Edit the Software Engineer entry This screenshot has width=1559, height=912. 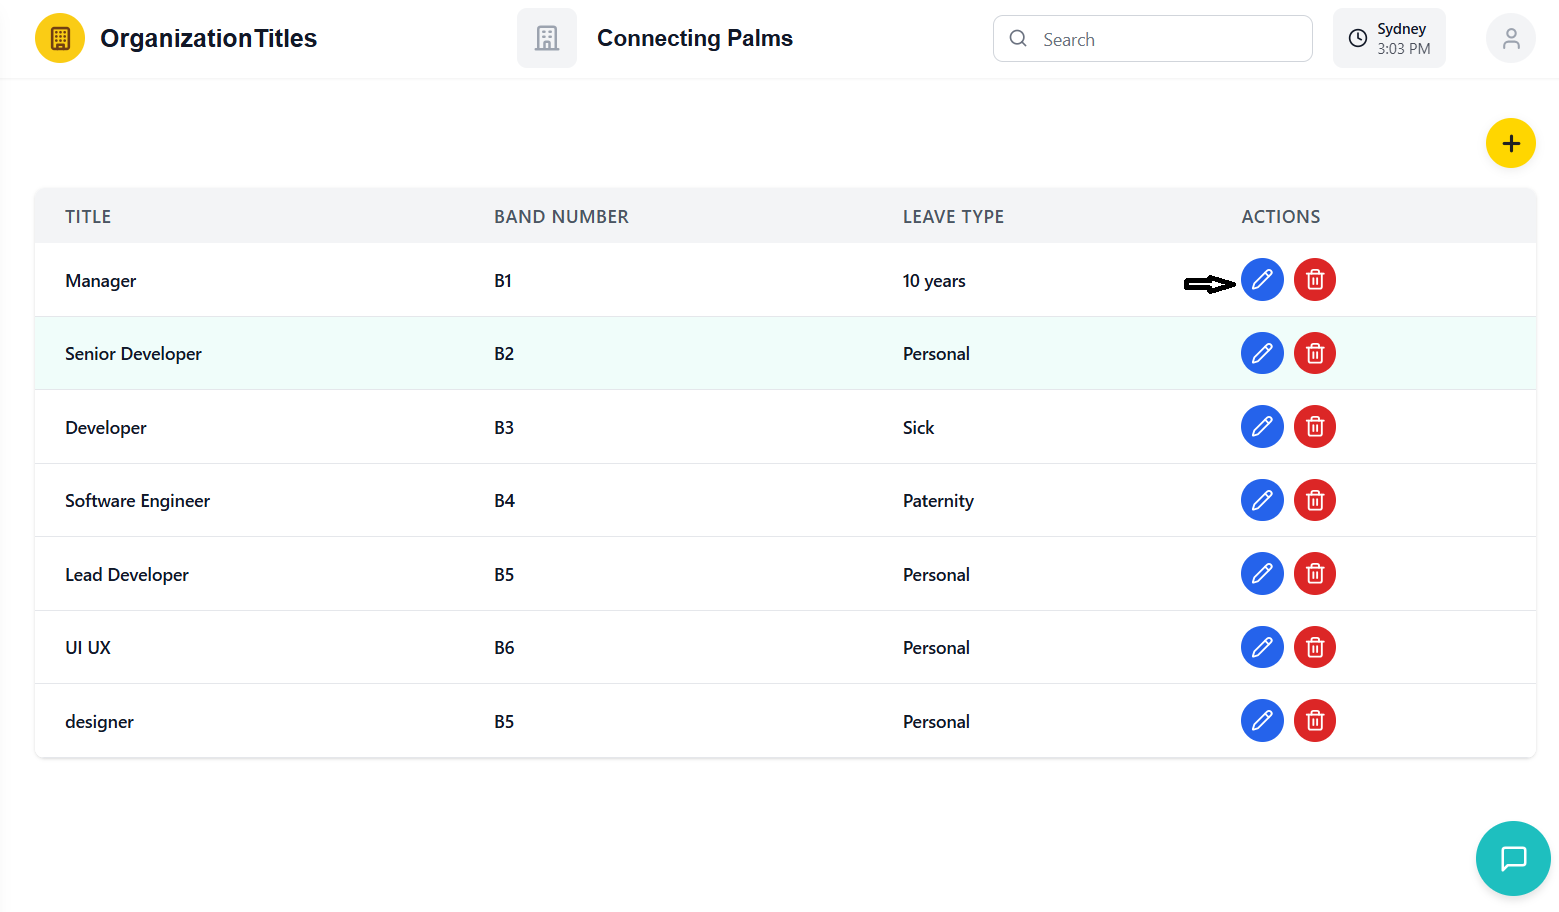pyautogui.click(x=1262, y=500)
